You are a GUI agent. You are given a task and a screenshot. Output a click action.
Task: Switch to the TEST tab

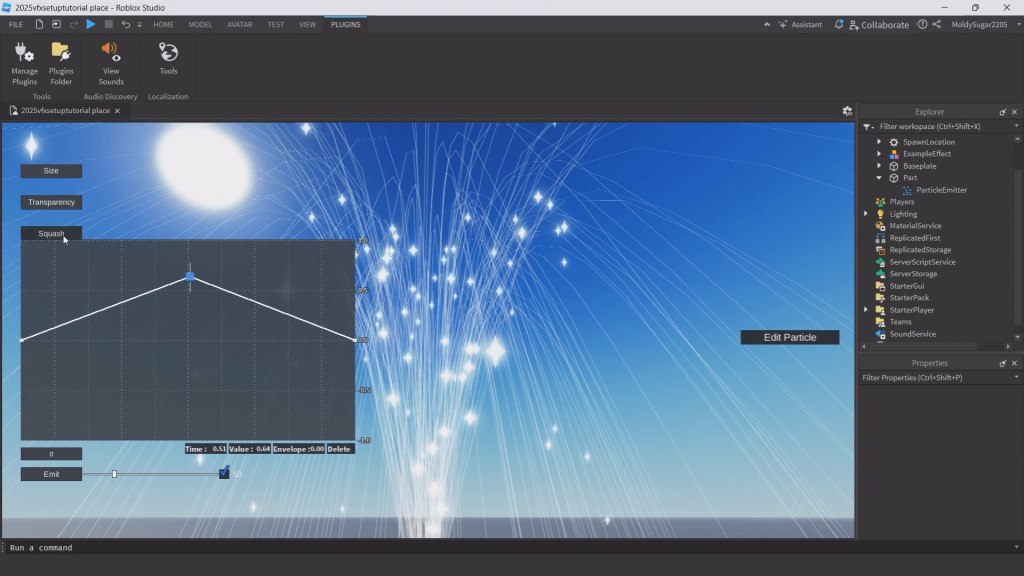click(276, 24)
